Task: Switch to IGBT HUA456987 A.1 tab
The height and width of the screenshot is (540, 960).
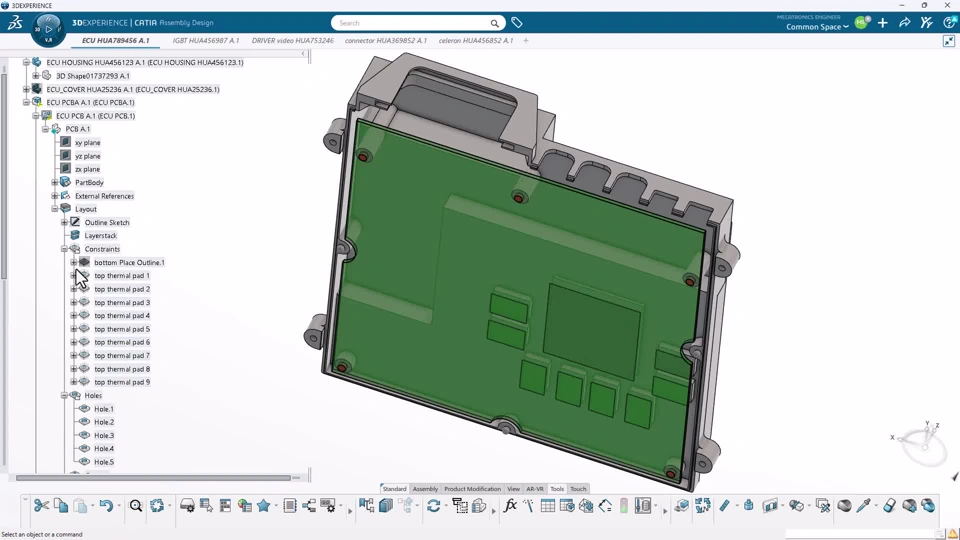Action: point(206,40)
